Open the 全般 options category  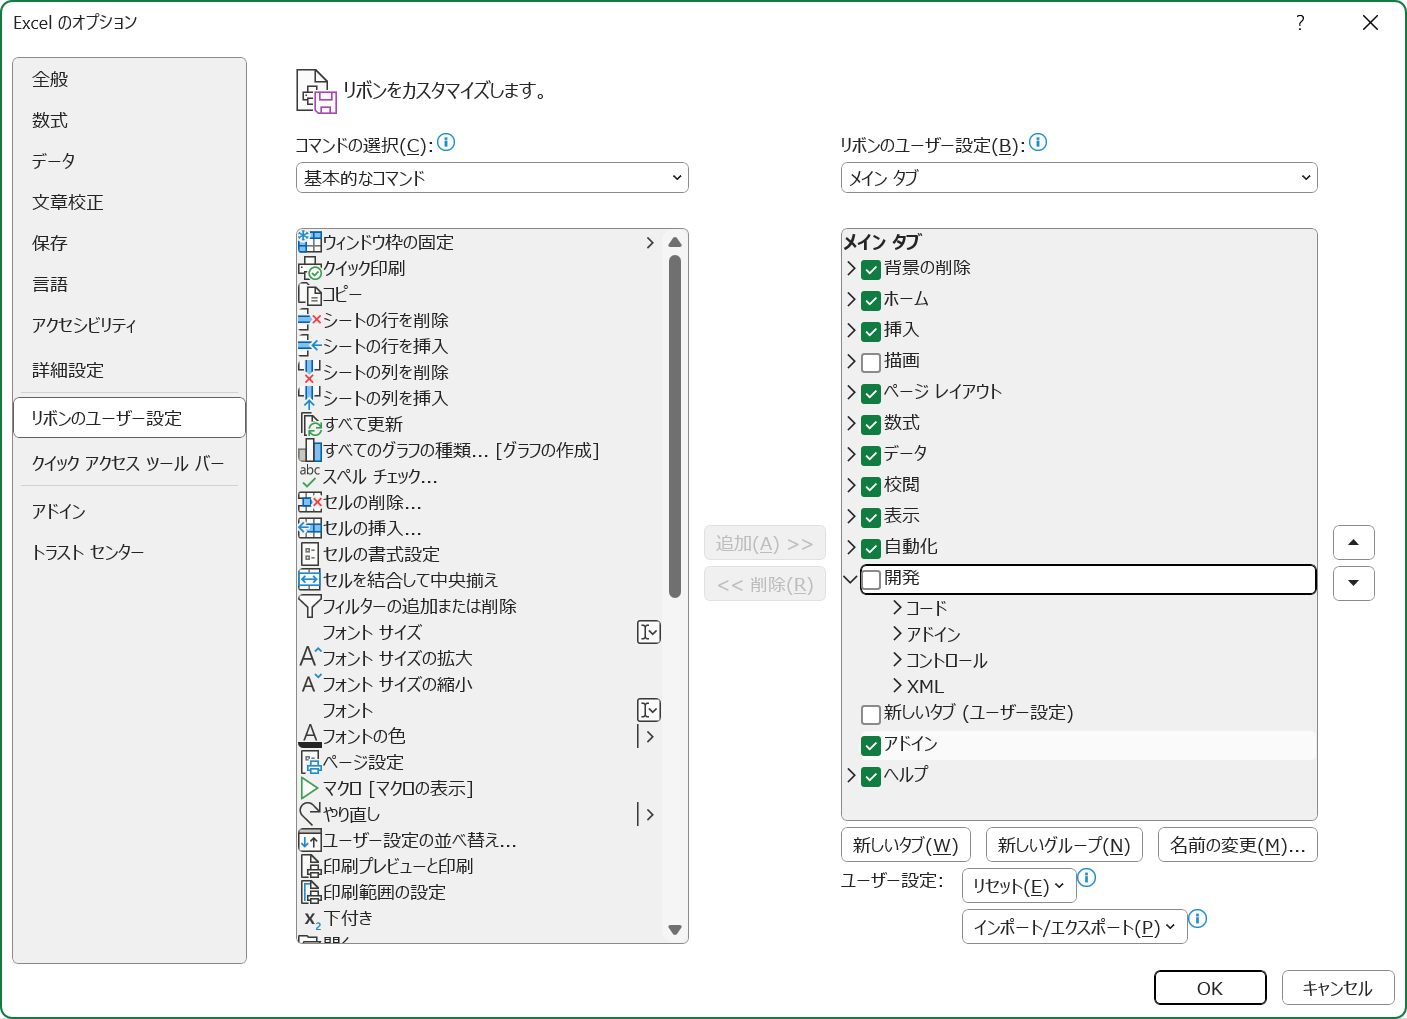[x=129, y=79]
